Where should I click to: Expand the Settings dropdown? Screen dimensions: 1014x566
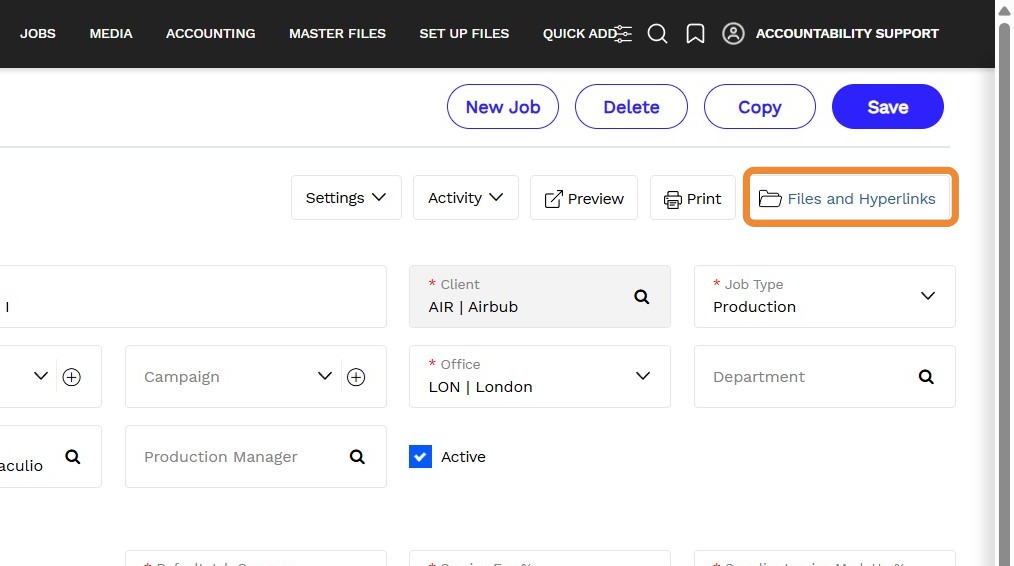(346, 198)
